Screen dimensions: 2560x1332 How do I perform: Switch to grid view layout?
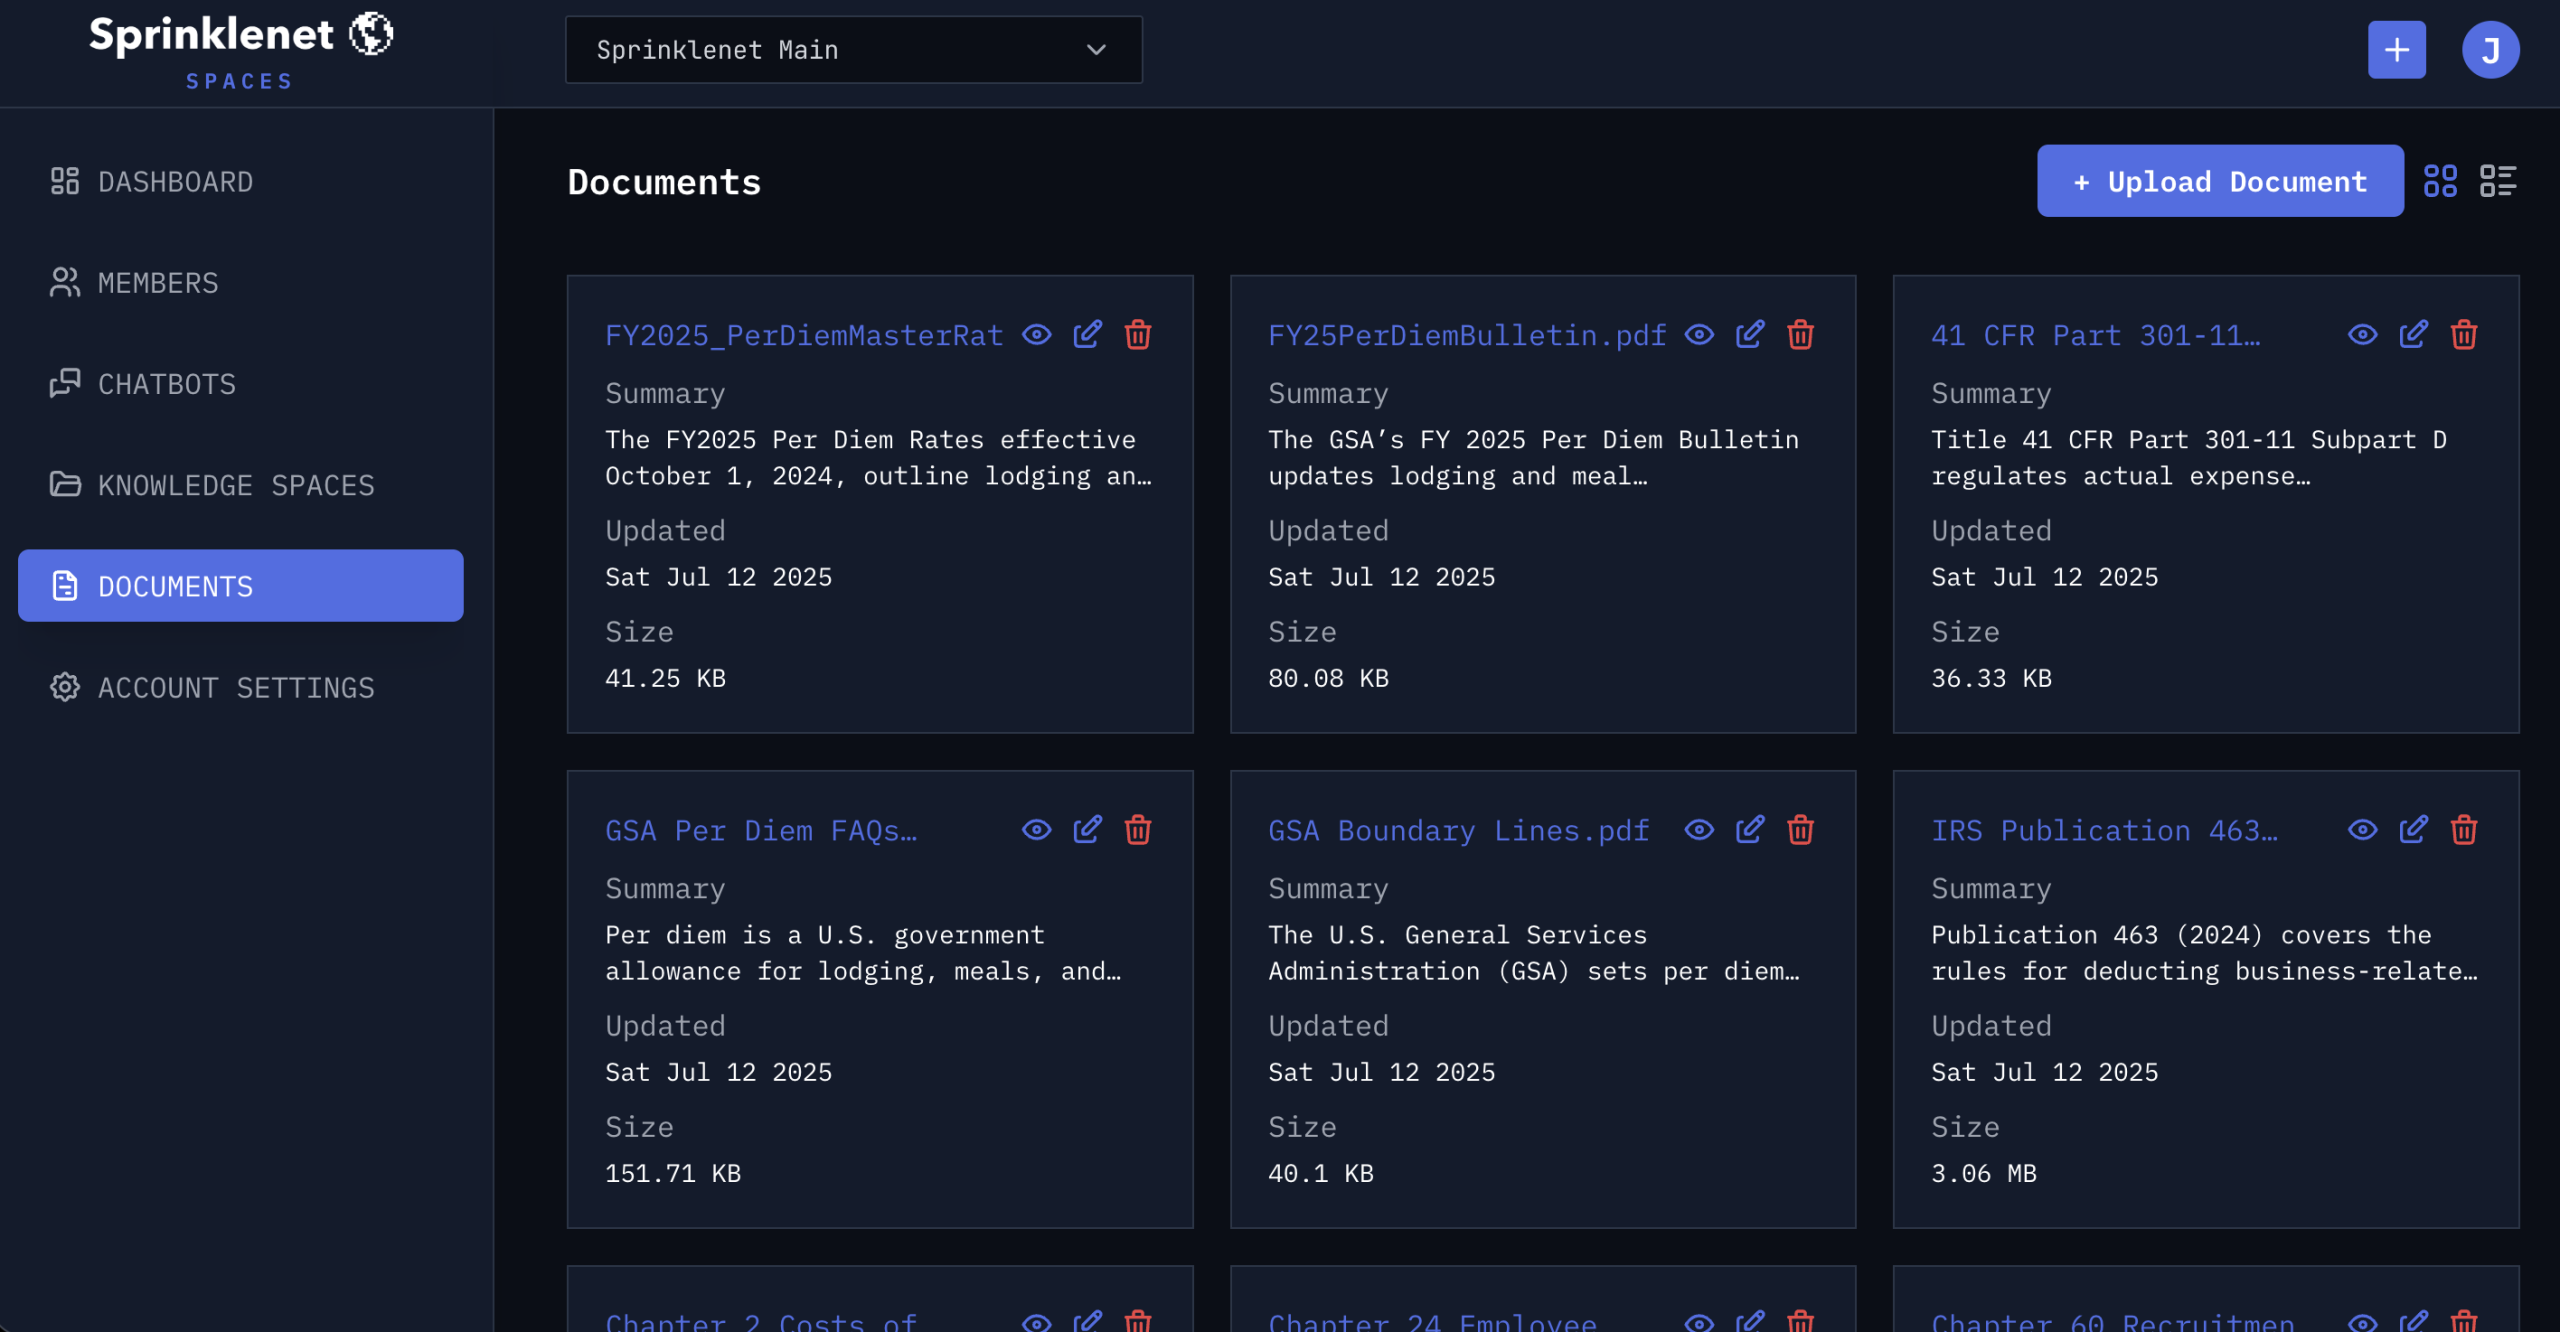tap(2441, 181)
